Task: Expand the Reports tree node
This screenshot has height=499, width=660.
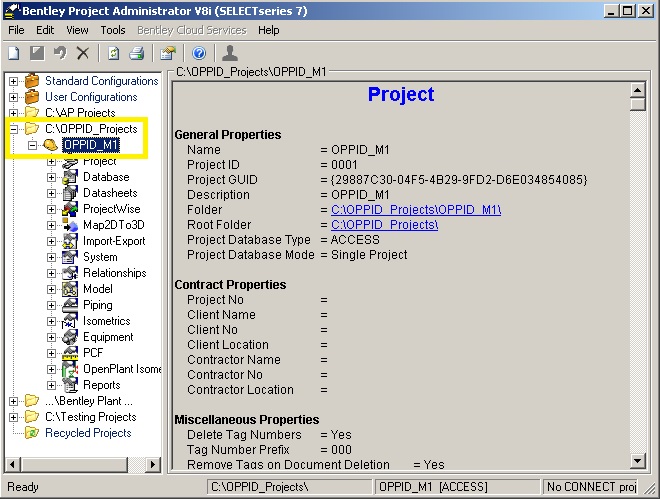Action: click(51, 385)
